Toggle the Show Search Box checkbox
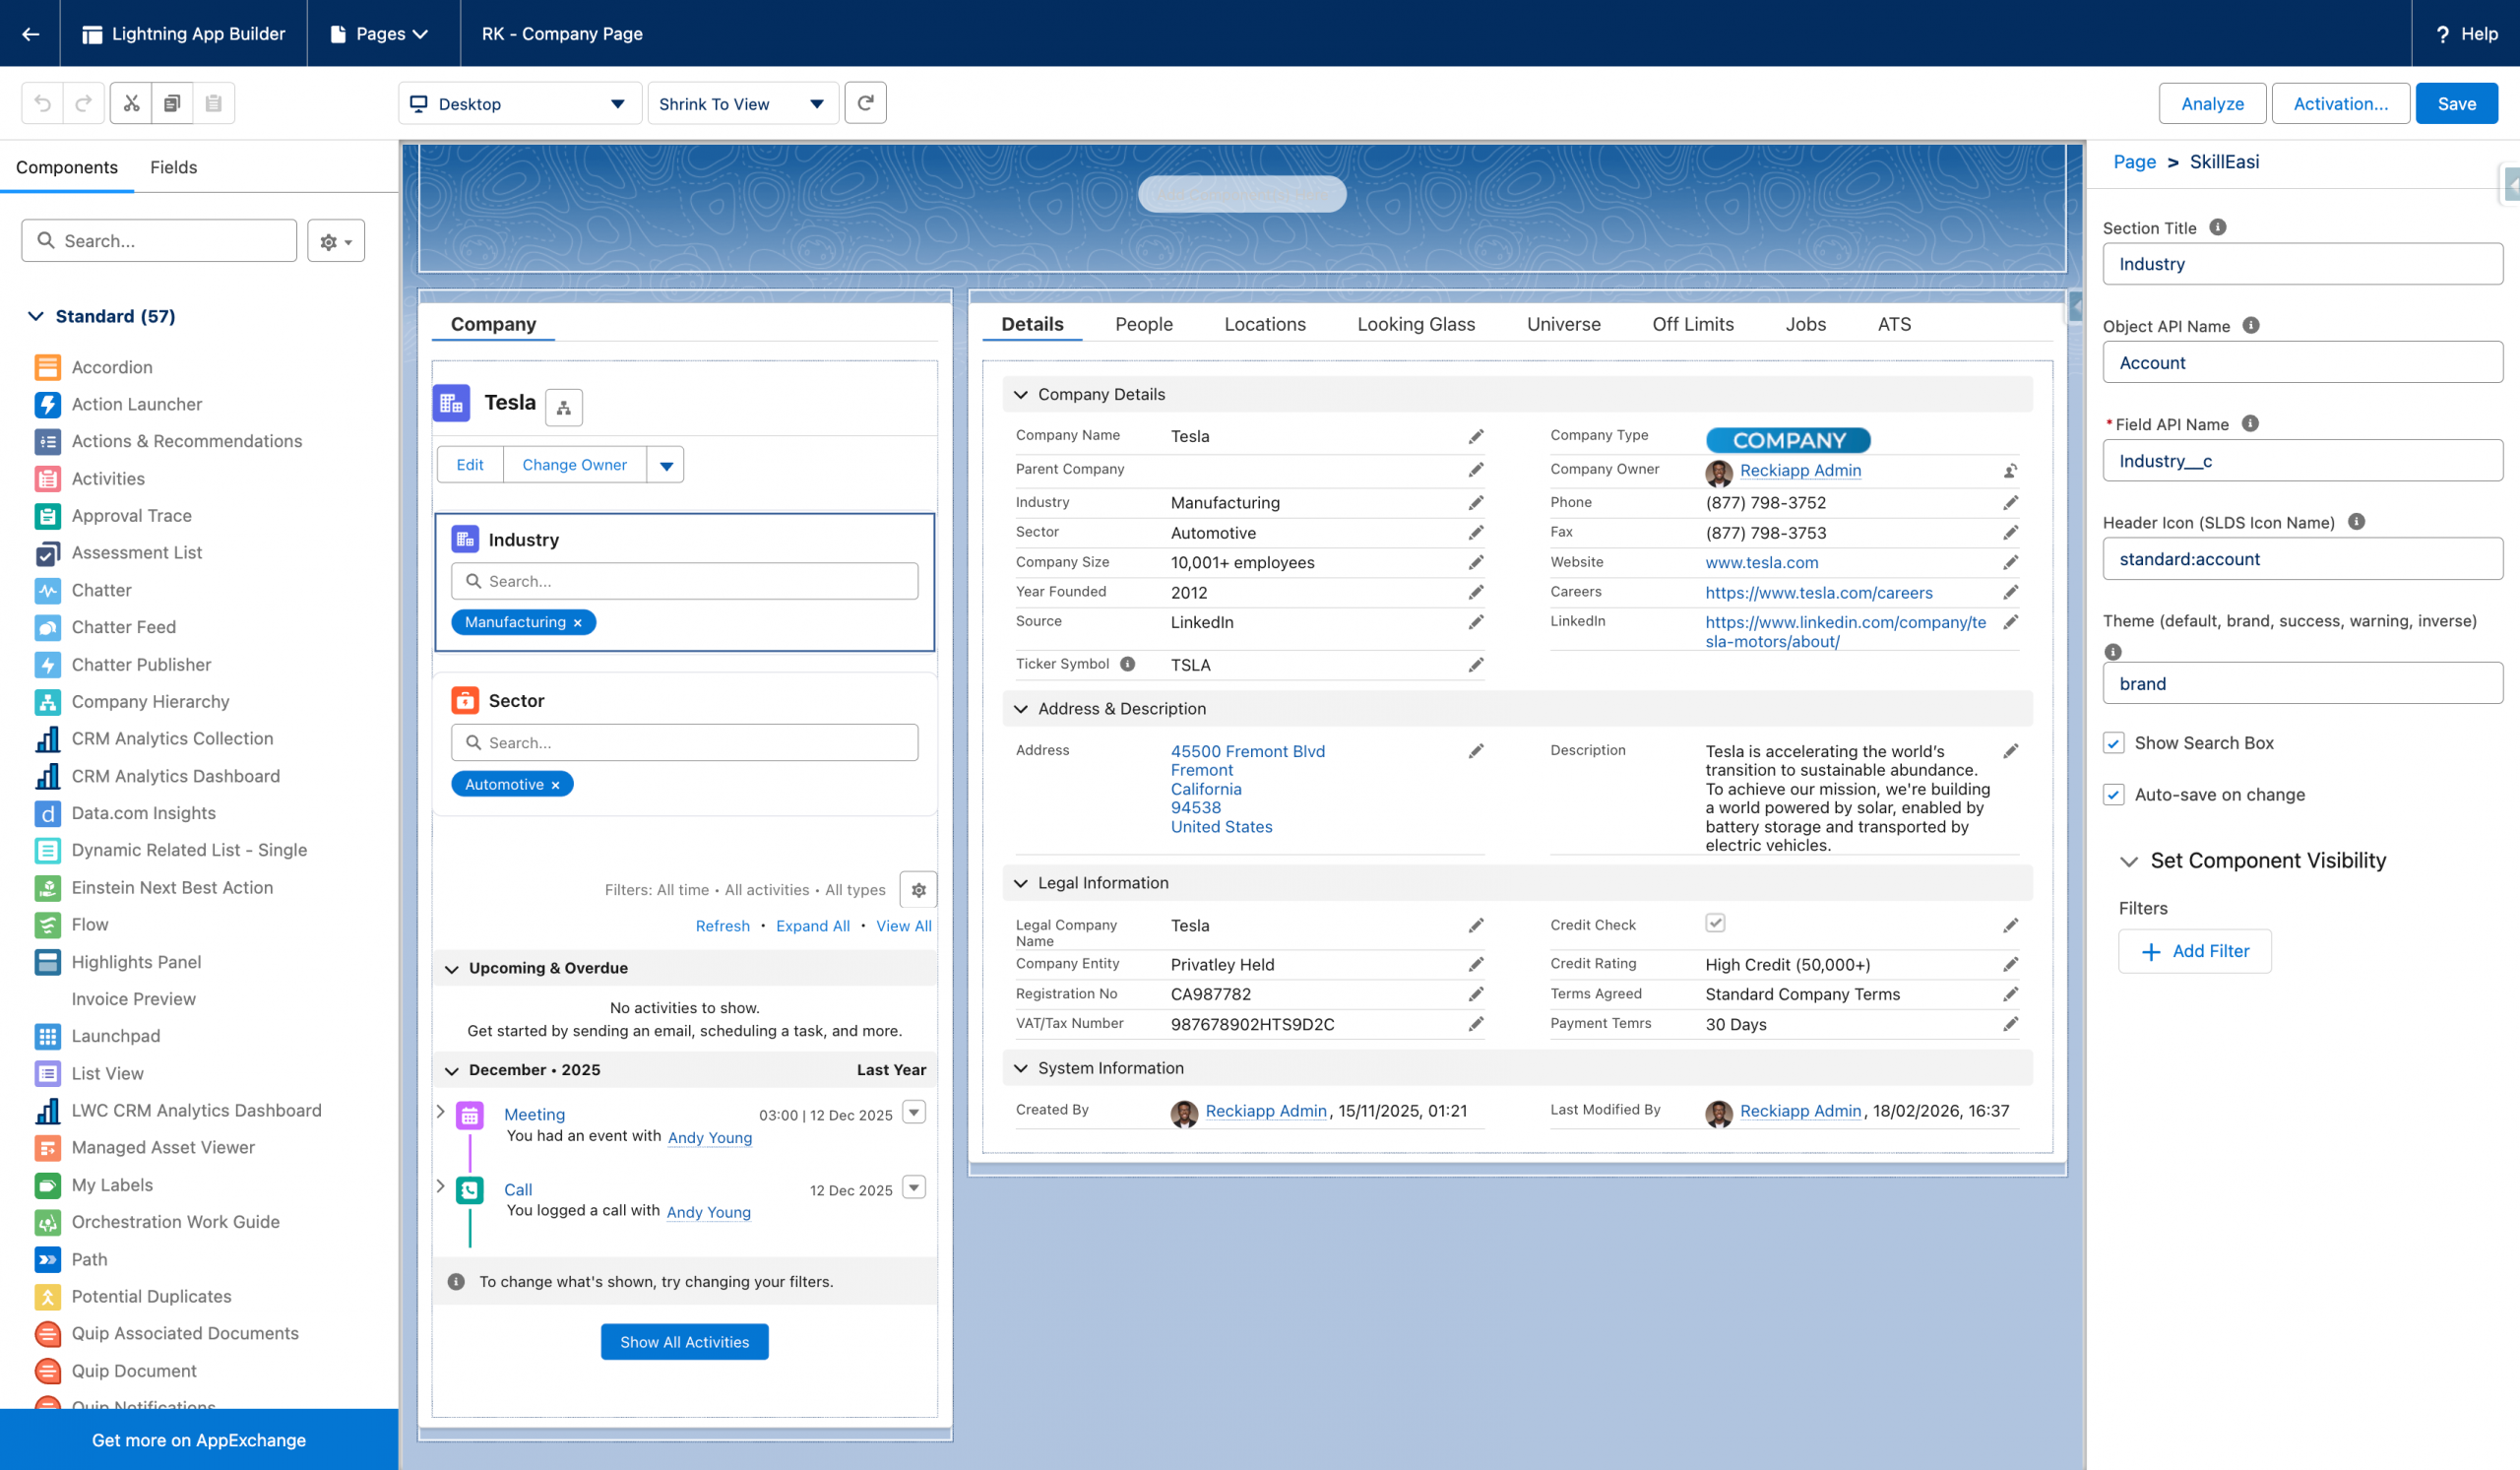This screenshot has height=1470, width=2520. 2113,743
